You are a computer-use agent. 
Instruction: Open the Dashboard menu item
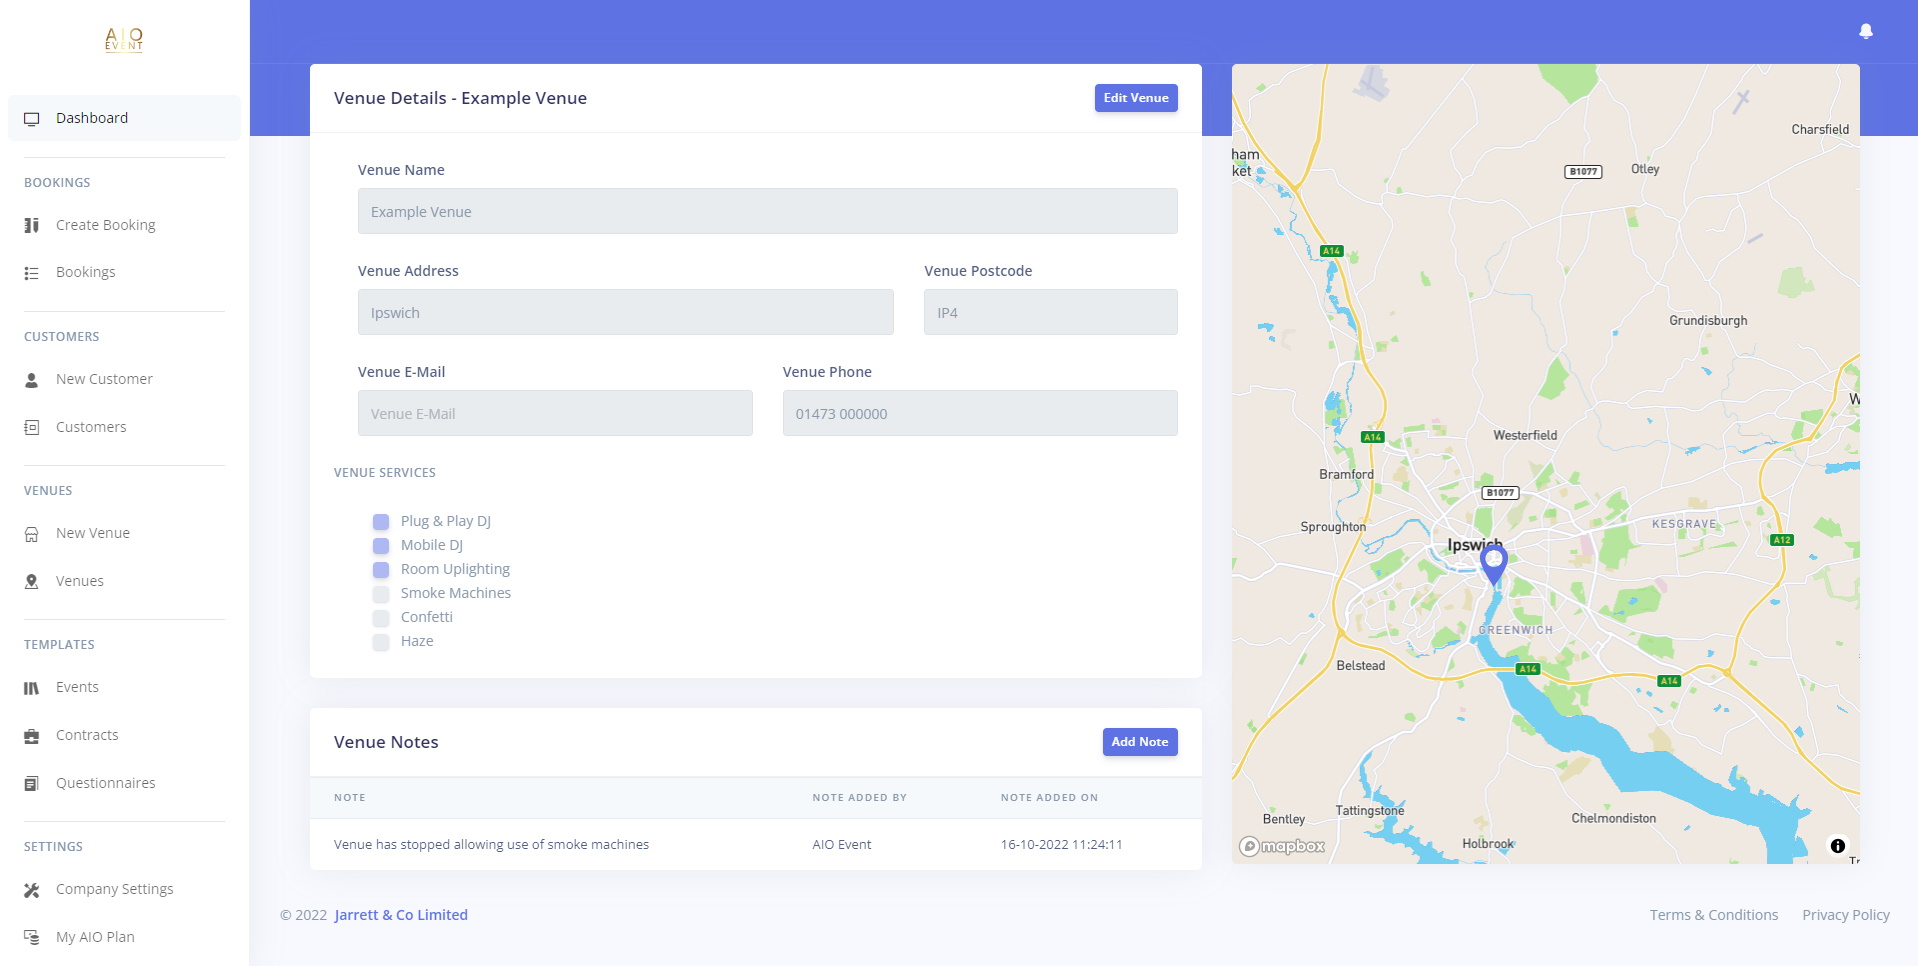point(92,118)
